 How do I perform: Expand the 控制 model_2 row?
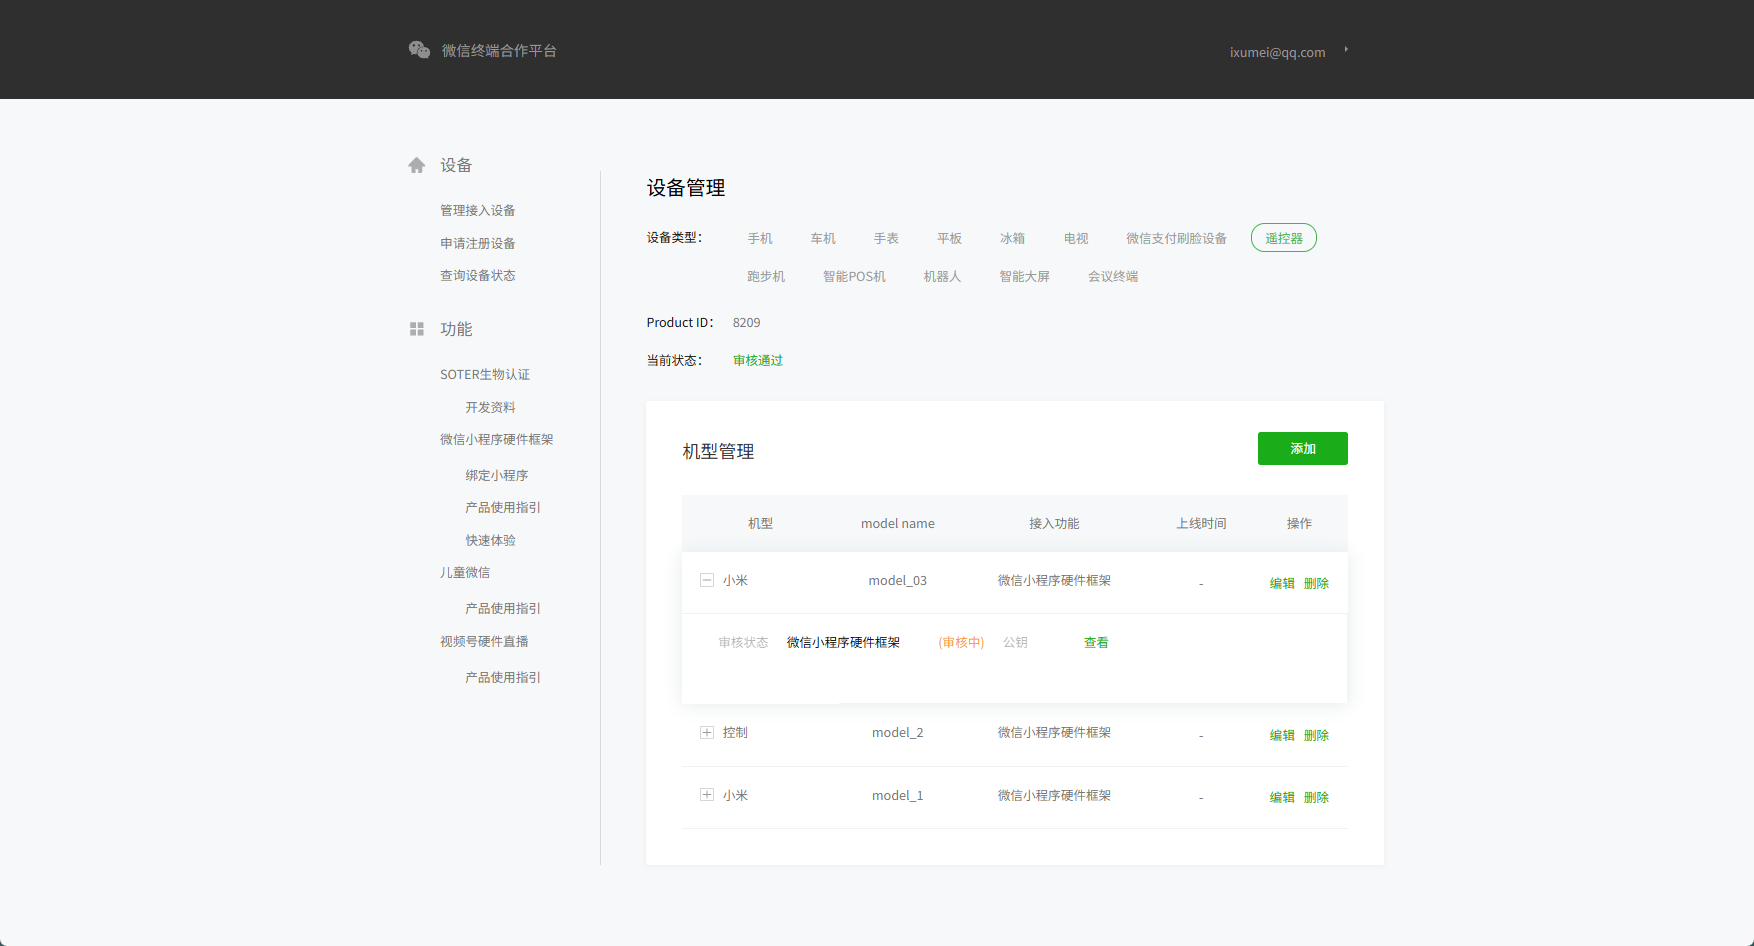point(707,732)
